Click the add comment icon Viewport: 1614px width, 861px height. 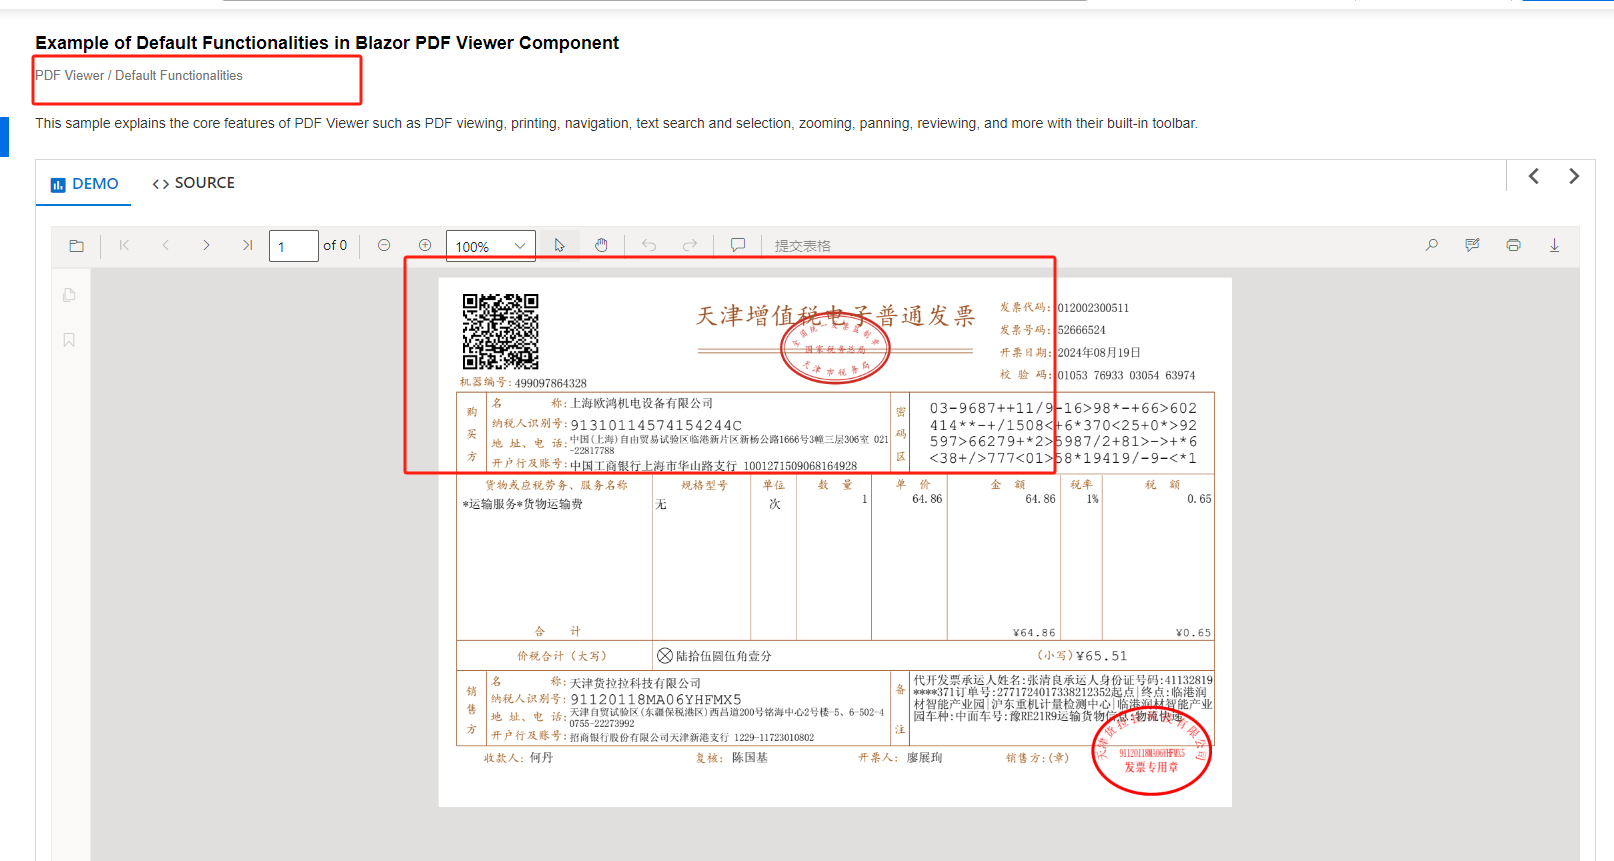point(738,246)
